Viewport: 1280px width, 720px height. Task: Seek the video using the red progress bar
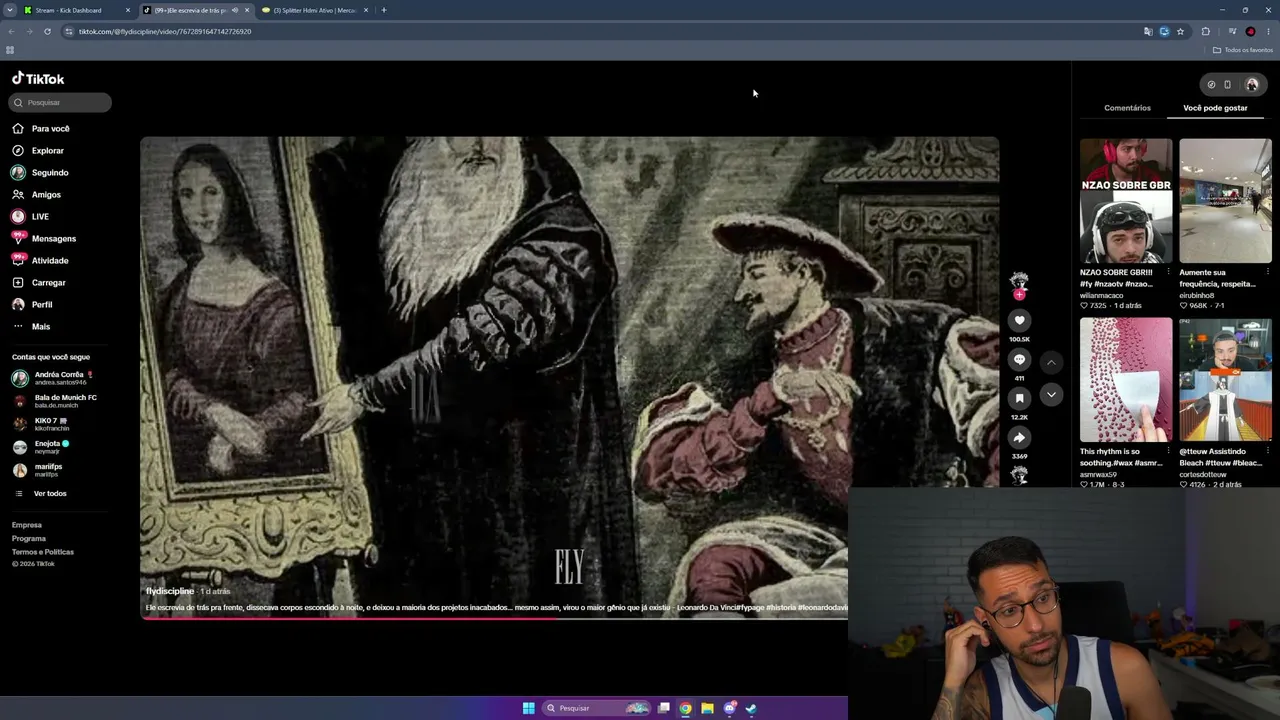[494, 618]
